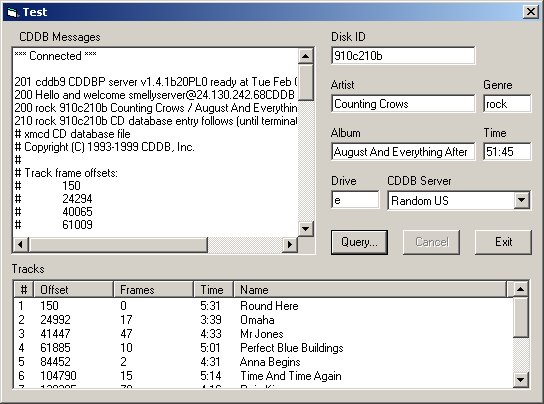
Task: Click the Cancel button
Action: tap(431, 242)
